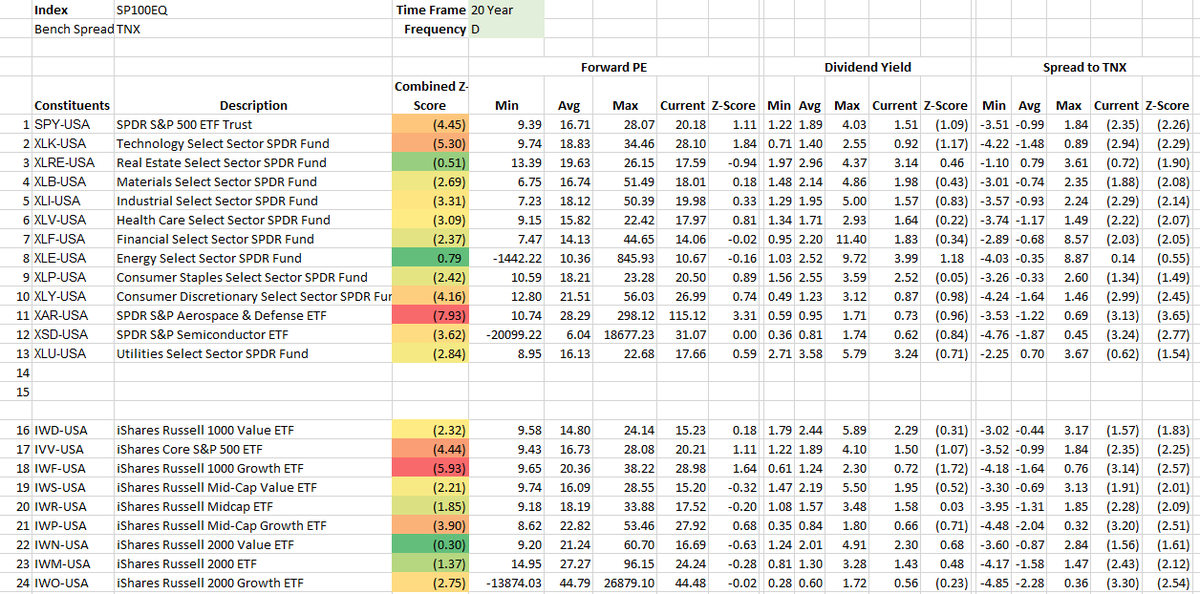1200x594 pixels.
Task: Click the green (0.30) combined Z-score cell
Action: (x=432, y=543)
